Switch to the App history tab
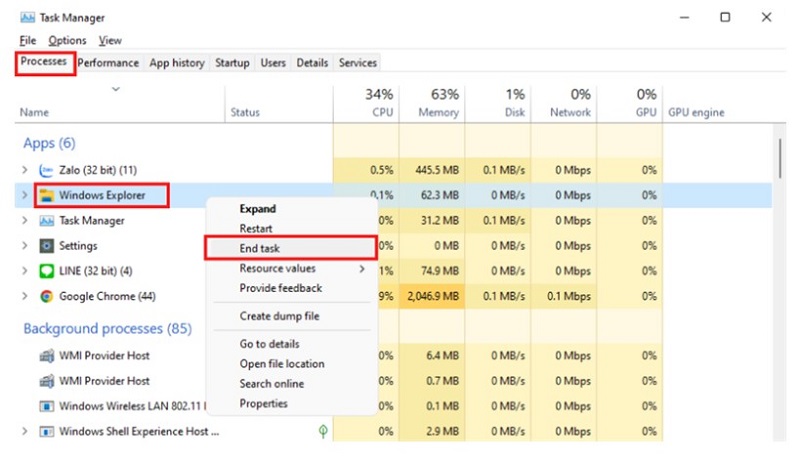The height and width of the screenshot is (459, 800). coord(177,63)
